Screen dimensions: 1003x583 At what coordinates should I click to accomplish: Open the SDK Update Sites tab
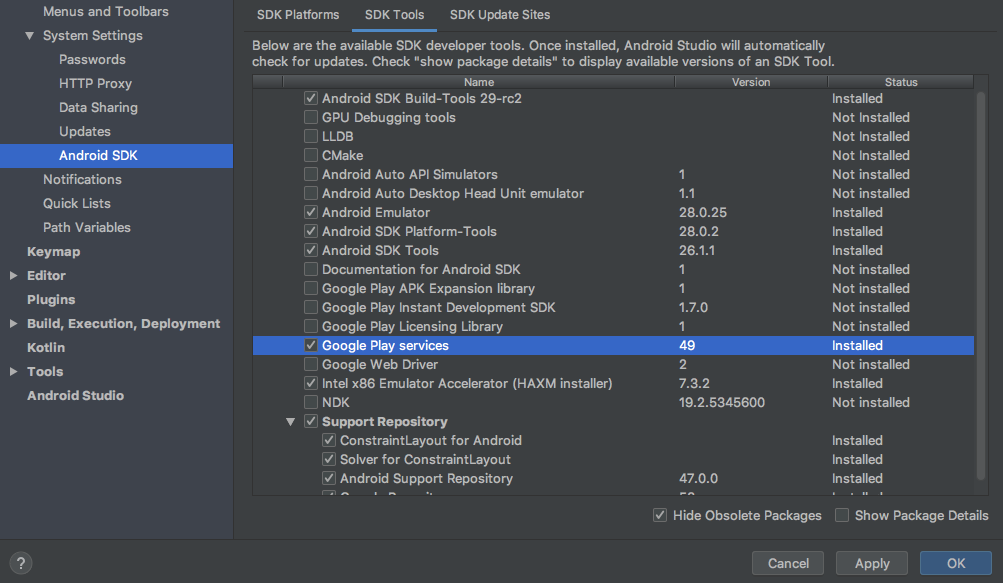click(x=499, y=16)
